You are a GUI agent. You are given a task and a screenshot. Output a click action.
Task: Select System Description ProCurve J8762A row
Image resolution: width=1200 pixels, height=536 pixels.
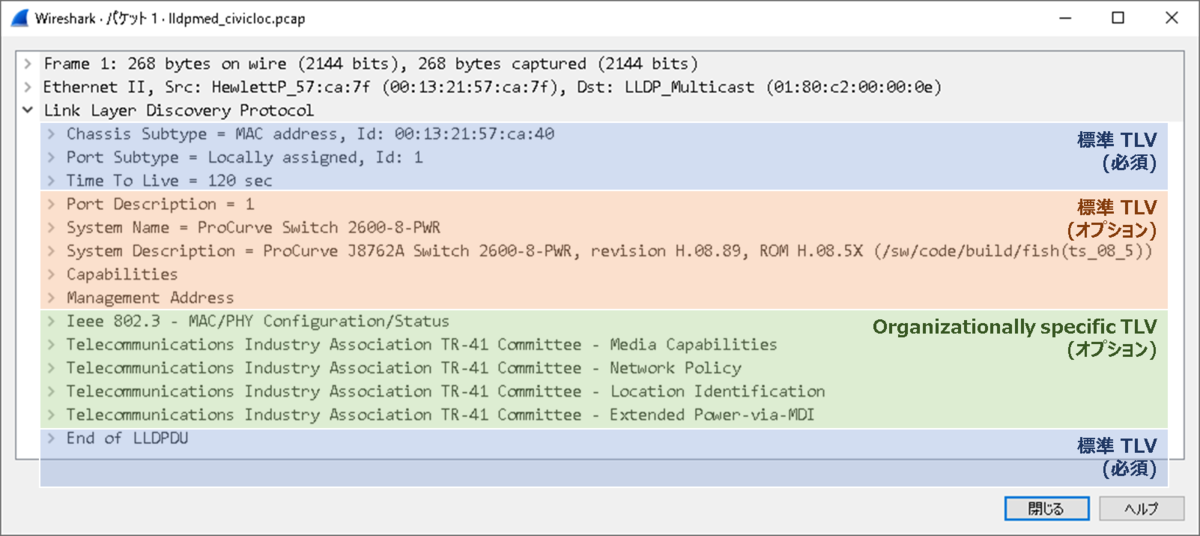tap(610, 251)
